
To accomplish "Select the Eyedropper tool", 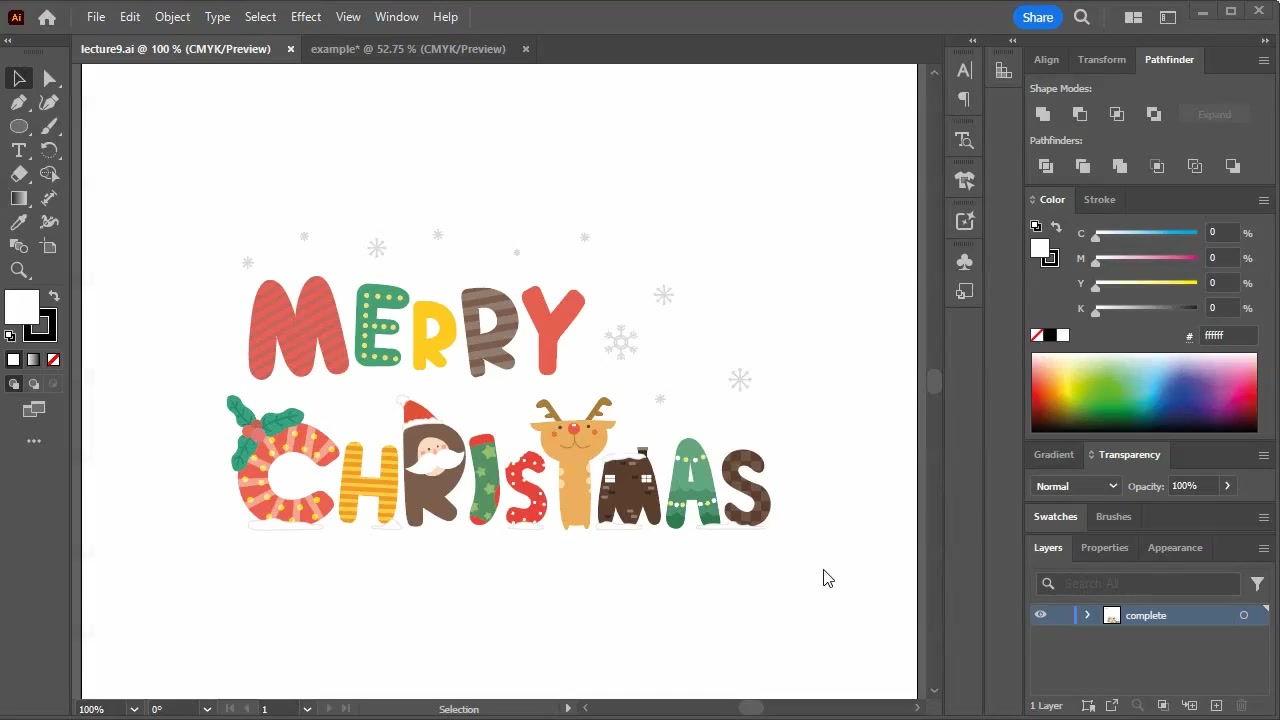I will (x=19, y=222).
